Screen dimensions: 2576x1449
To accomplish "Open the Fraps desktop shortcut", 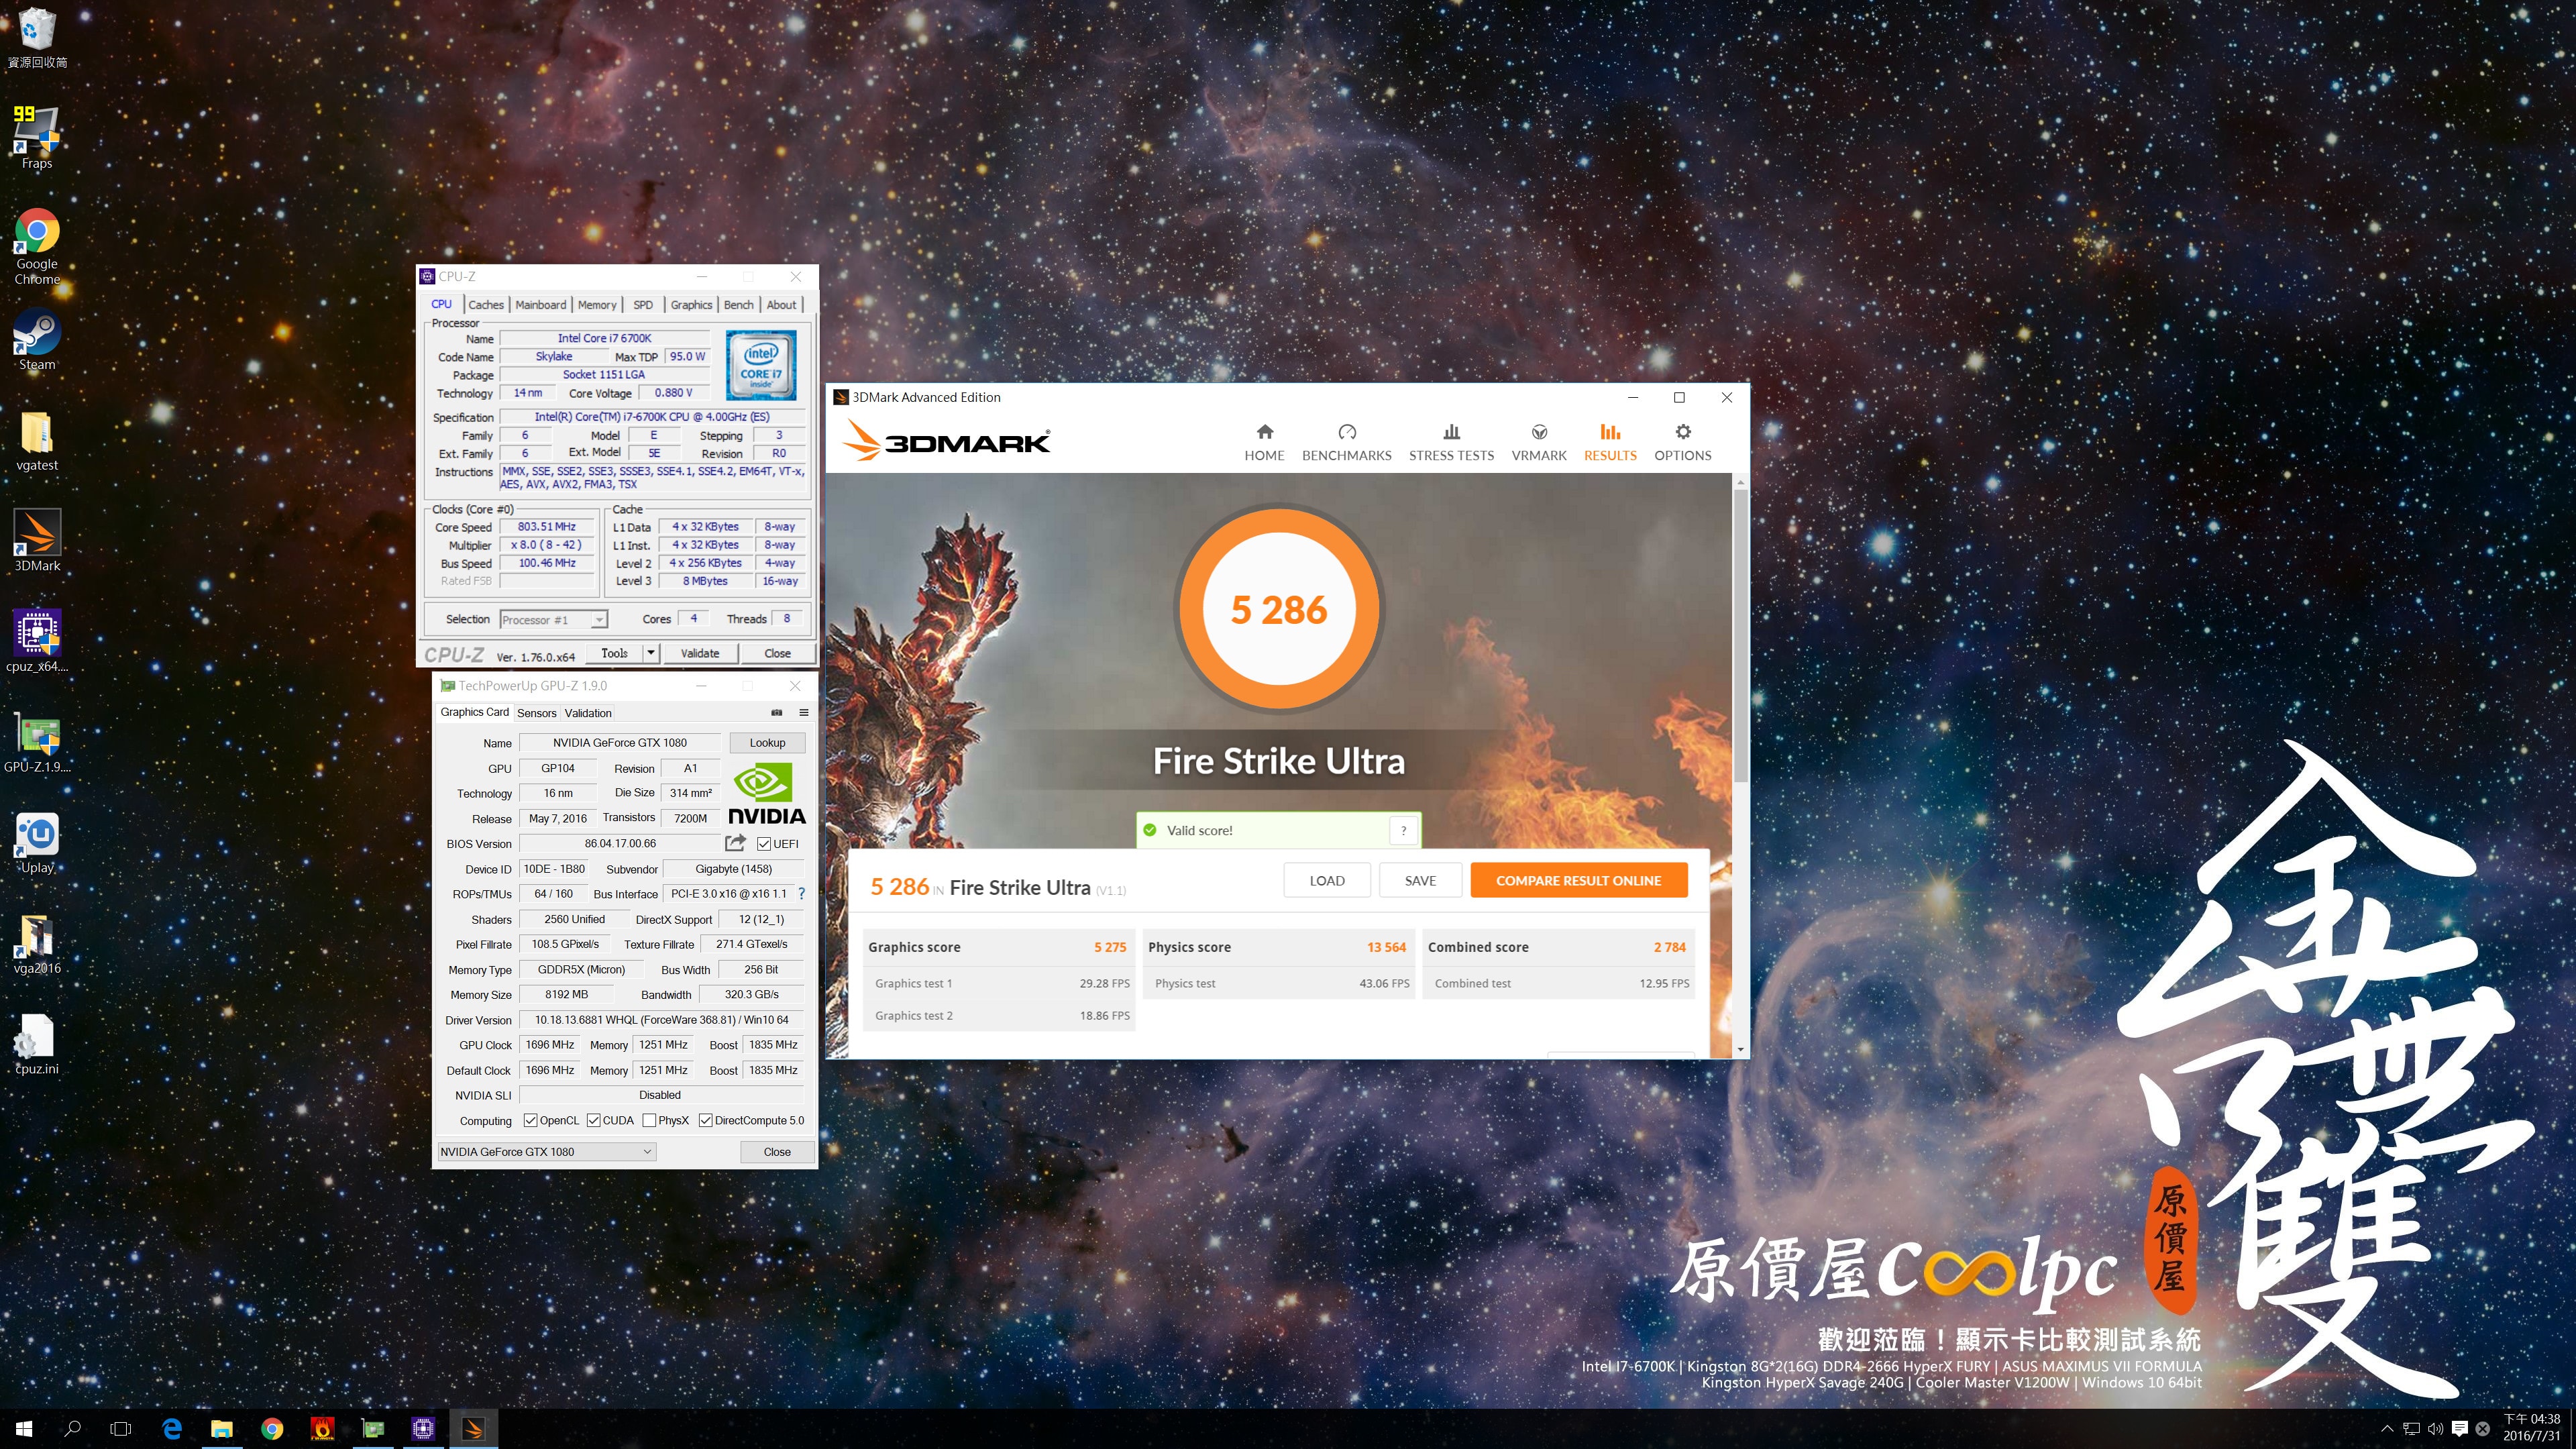I will click(37, 137).
